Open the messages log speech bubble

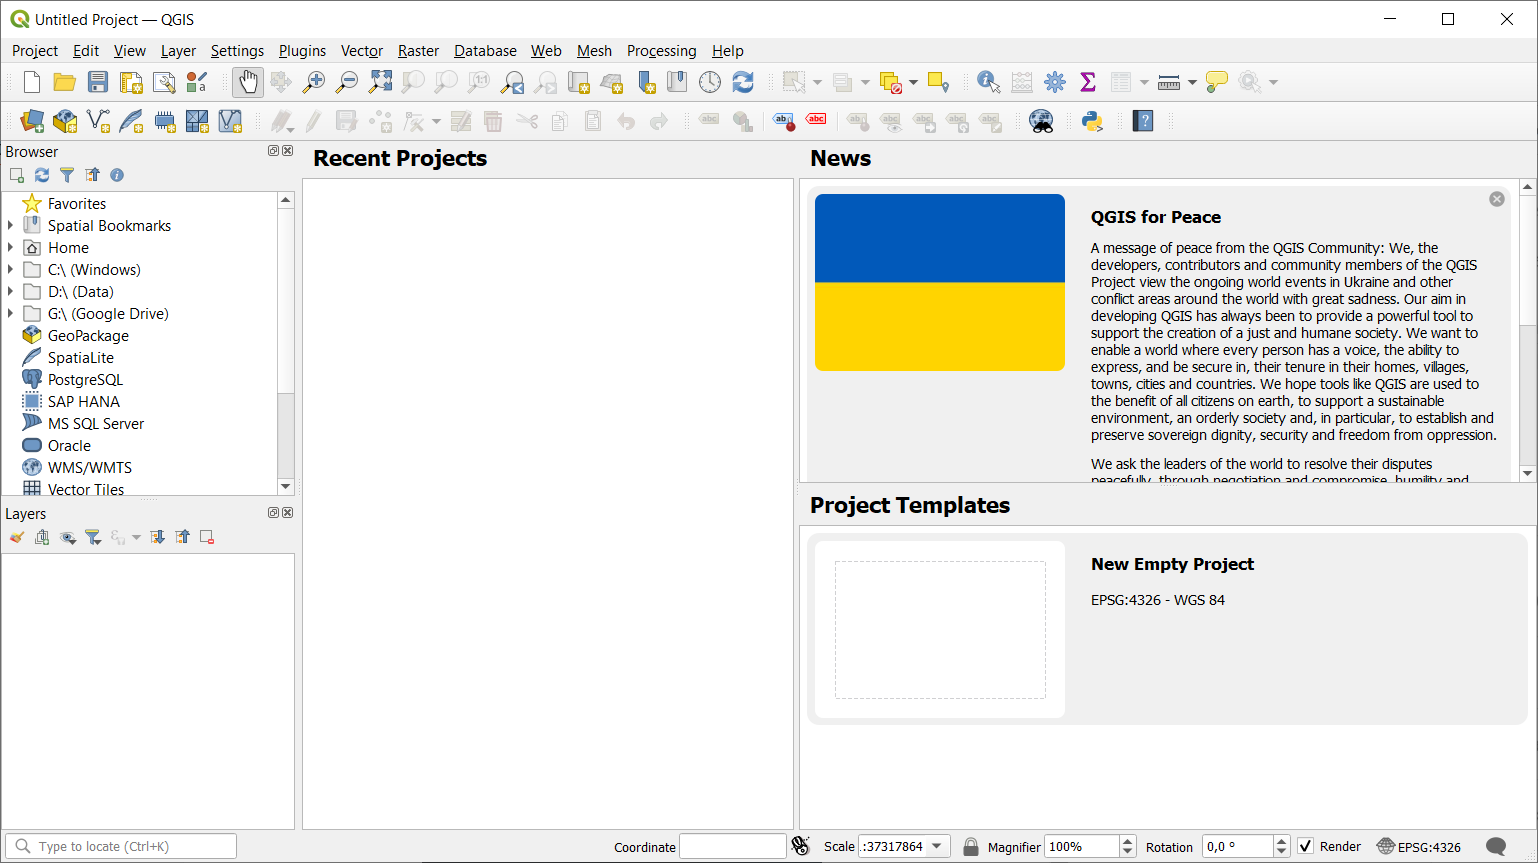(x=1496, y=846)
